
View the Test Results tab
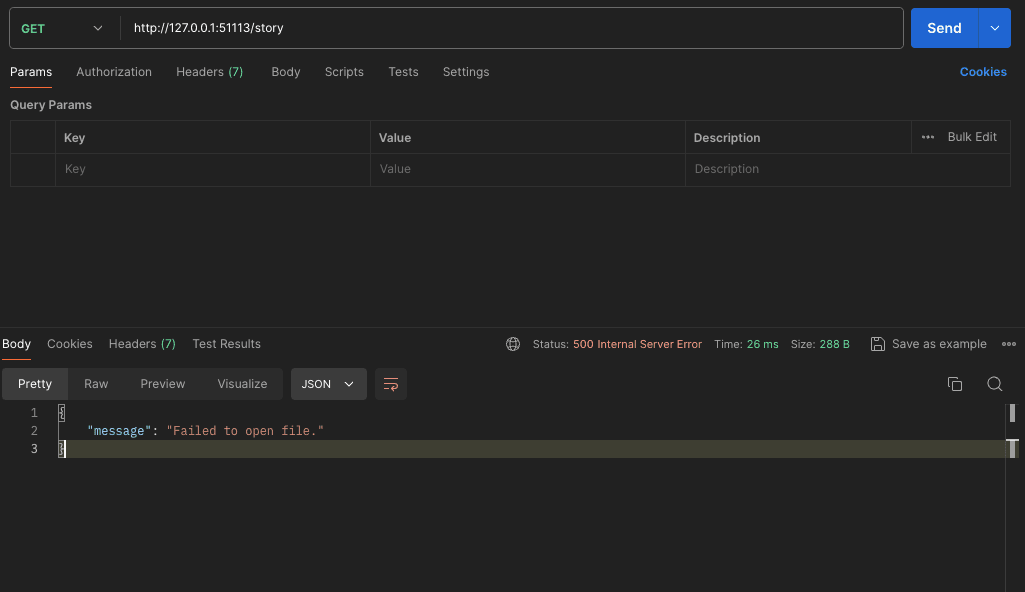pos(226,344)
